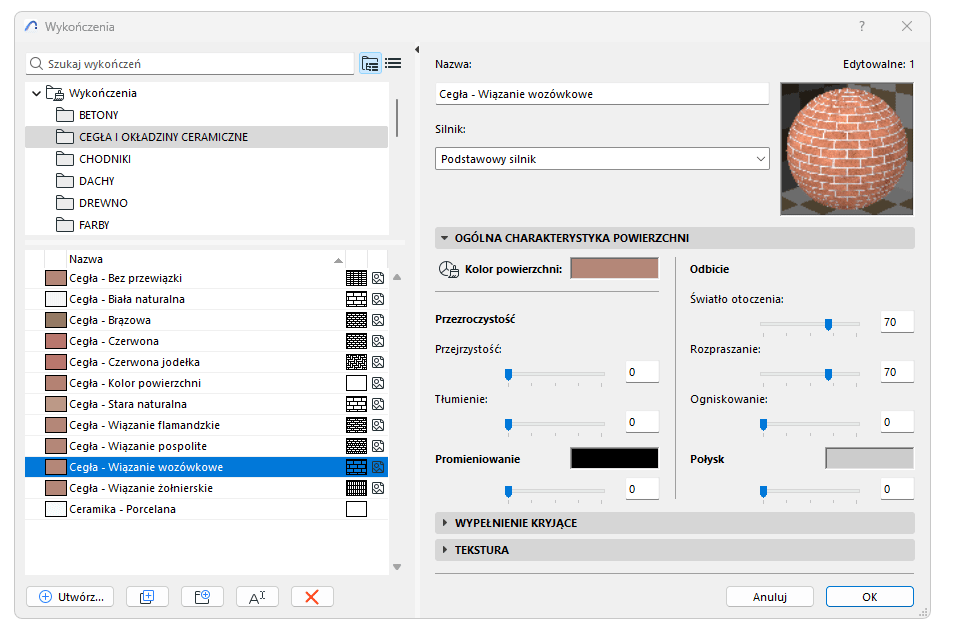Click hatch icon of Cegła - Biała naturalna
Image resolution: width=961 pixels, height=636 pixels.
click(356, 299)
